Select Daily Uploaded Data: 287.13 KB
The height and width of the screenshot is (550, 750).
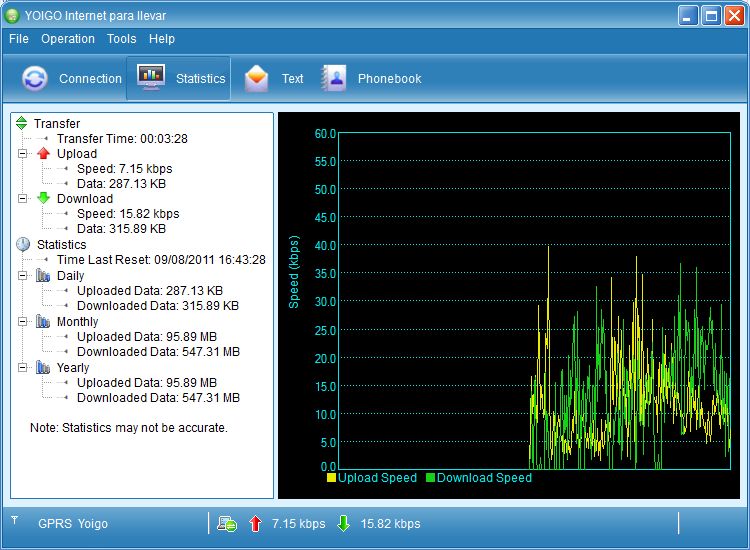[x=150, y=291]
